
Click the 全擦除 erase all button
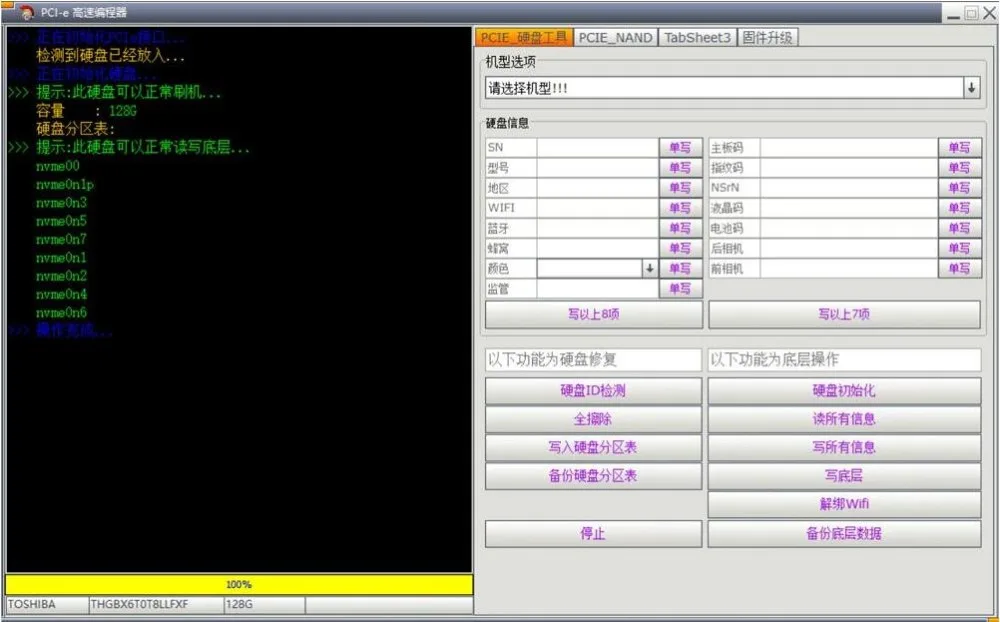pyautogui.click(x=593, y=419)
